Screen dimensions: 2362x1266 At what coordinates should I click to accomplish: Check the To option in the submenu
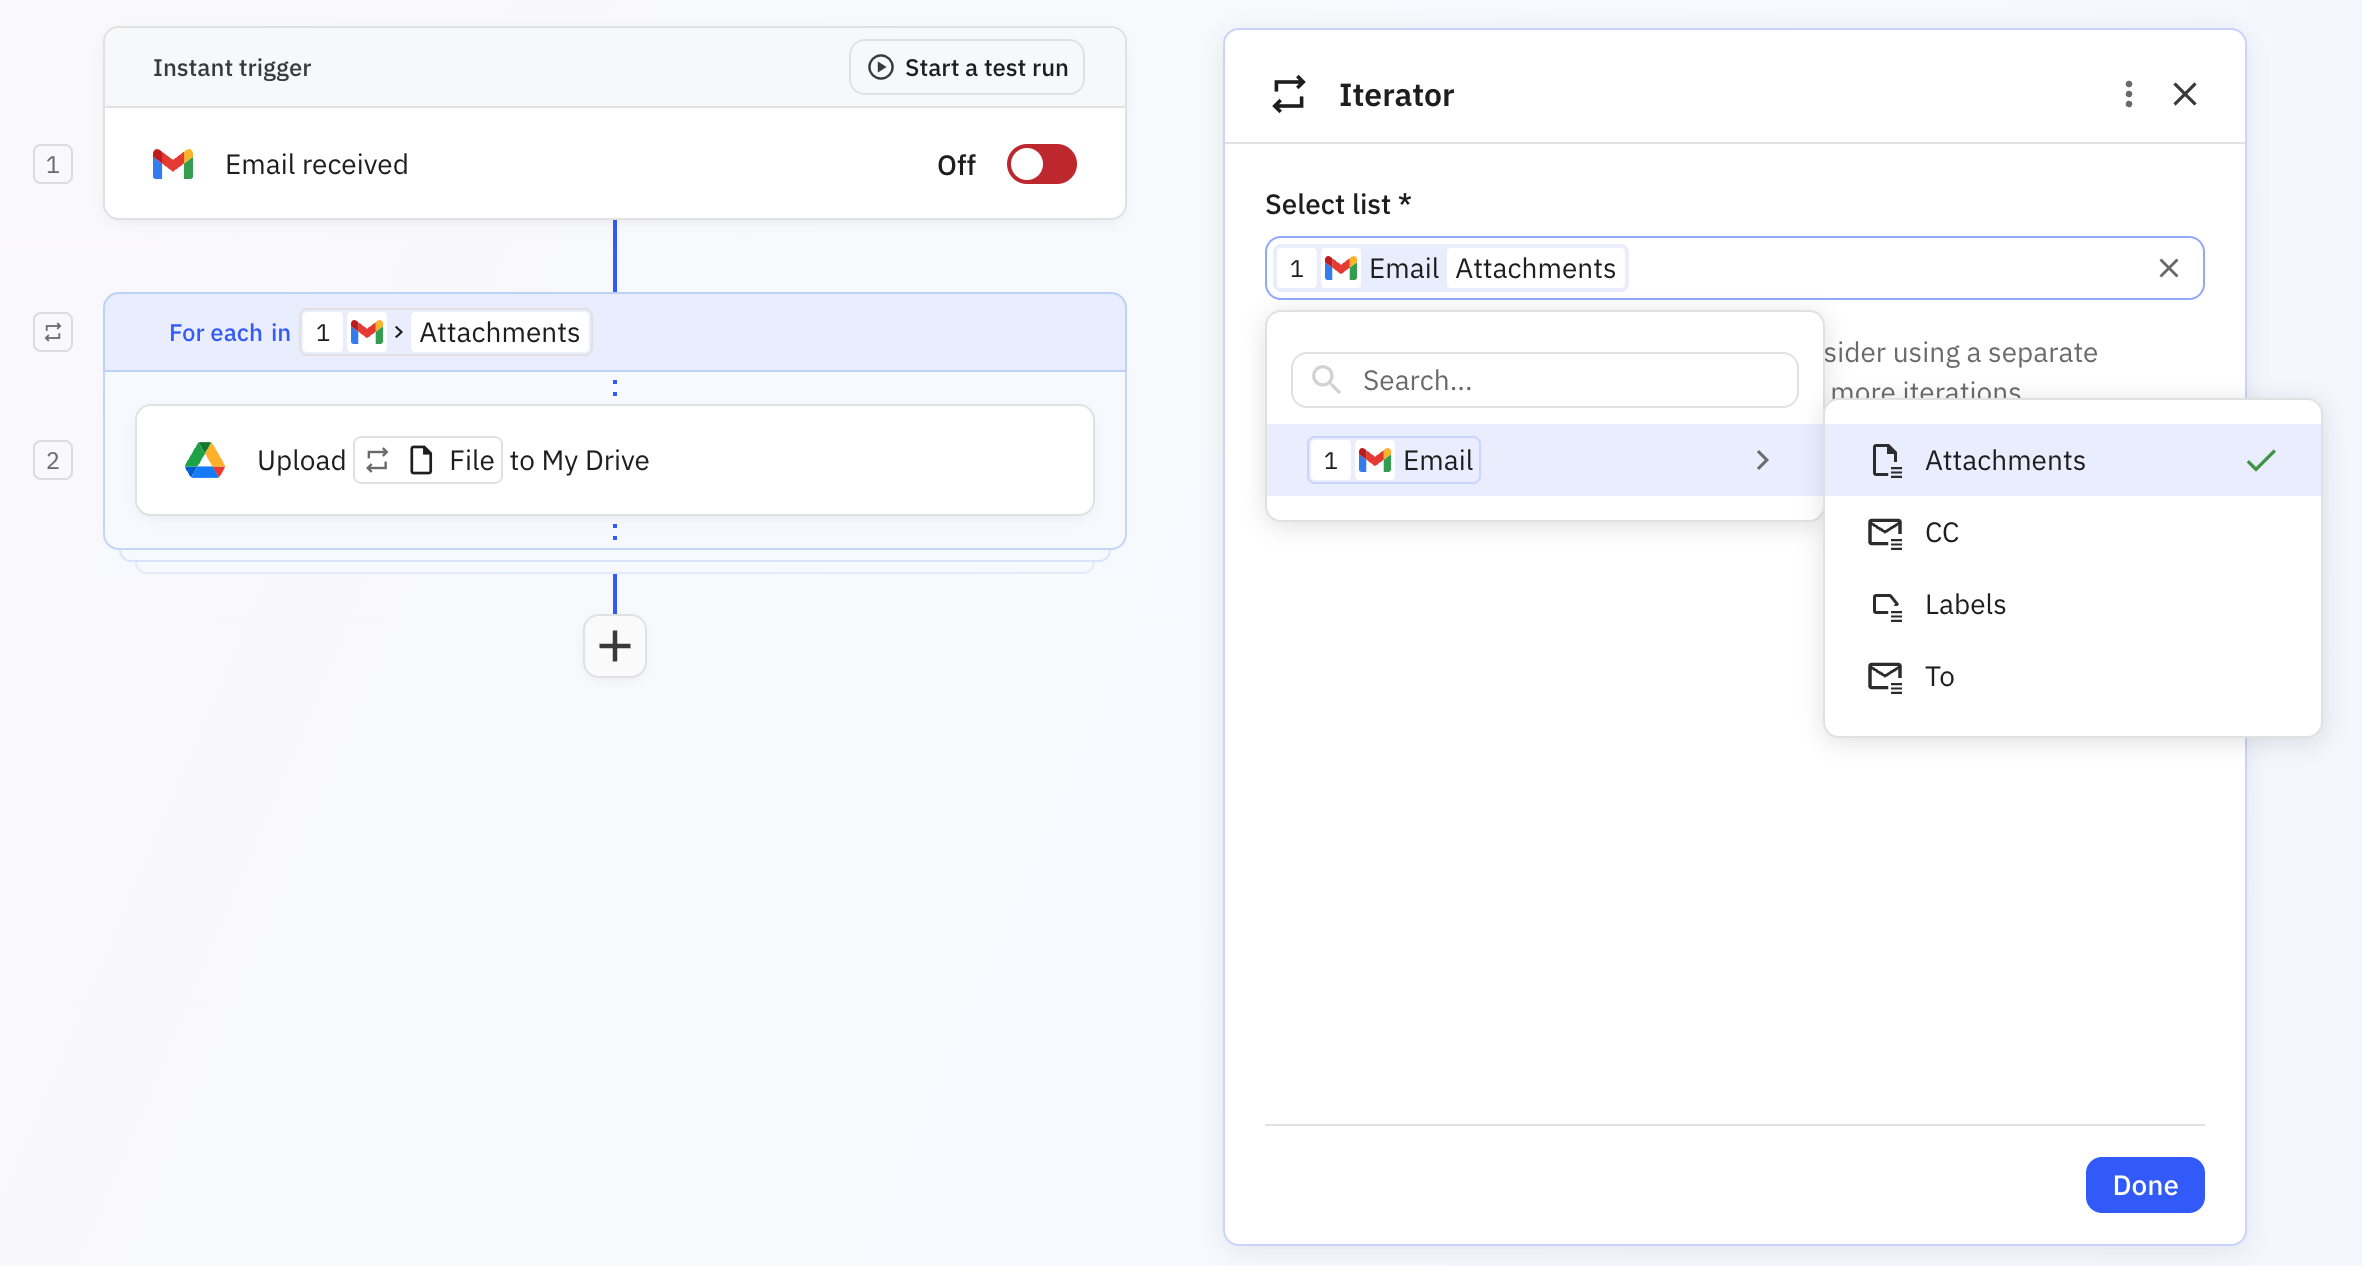point(1938,676)
